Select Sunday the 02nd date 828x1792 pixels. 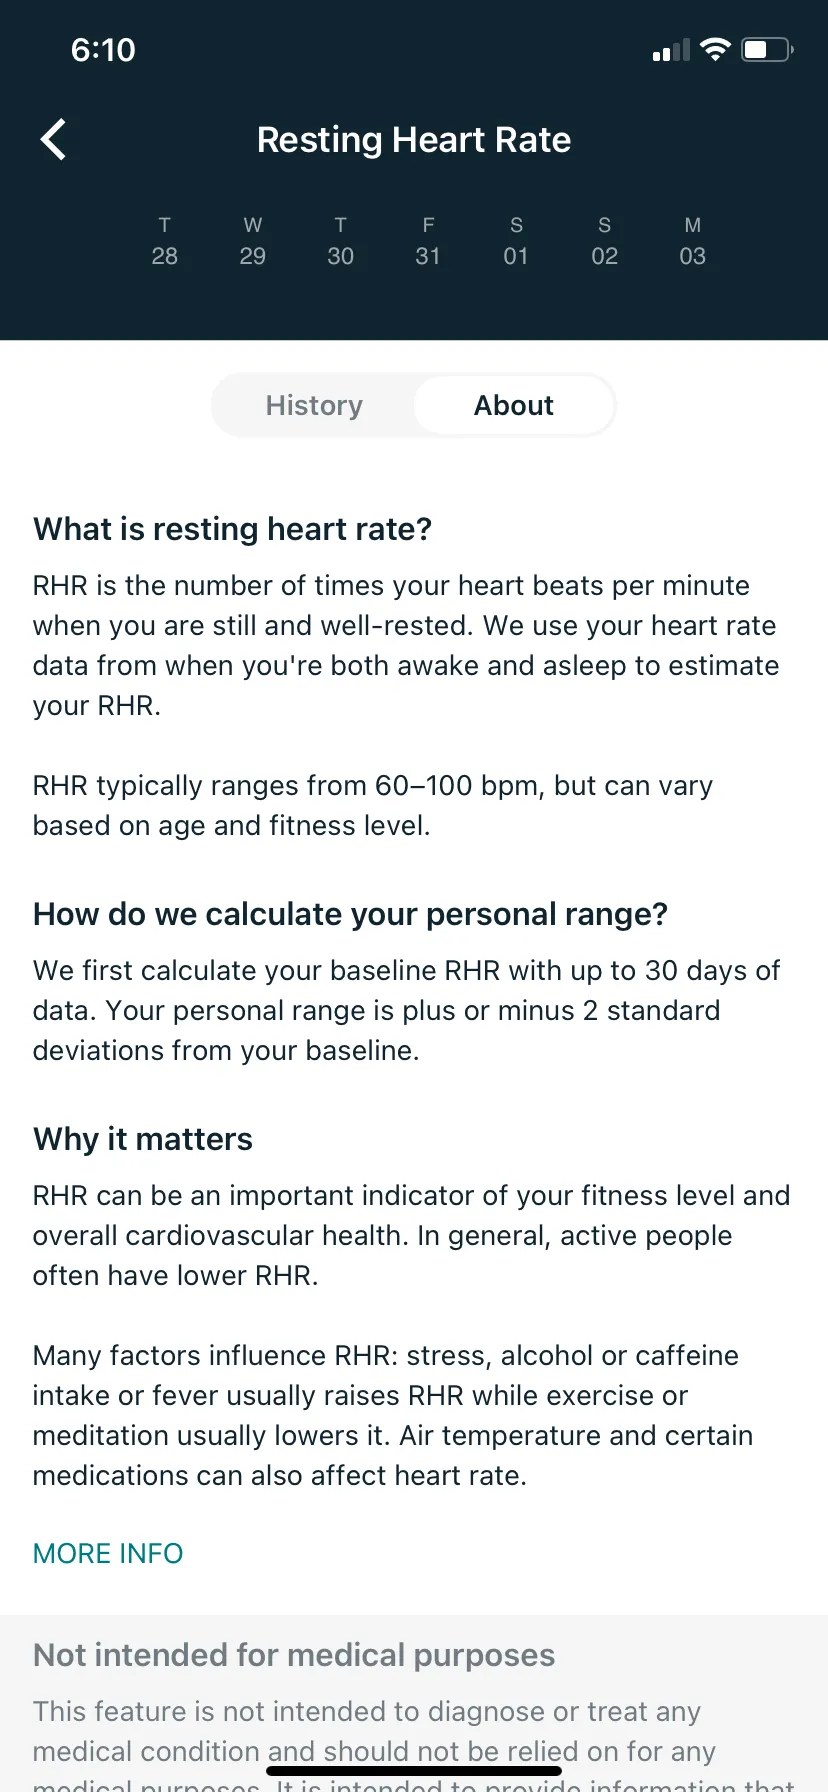604,241
